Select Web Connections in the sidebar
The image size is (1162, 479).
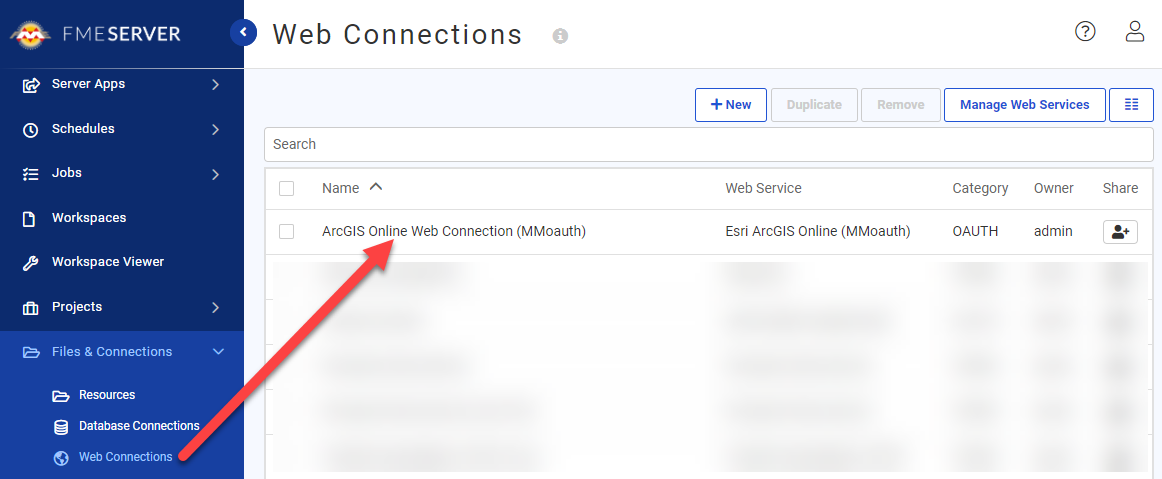pyautogui.click(x=126, y=457)
